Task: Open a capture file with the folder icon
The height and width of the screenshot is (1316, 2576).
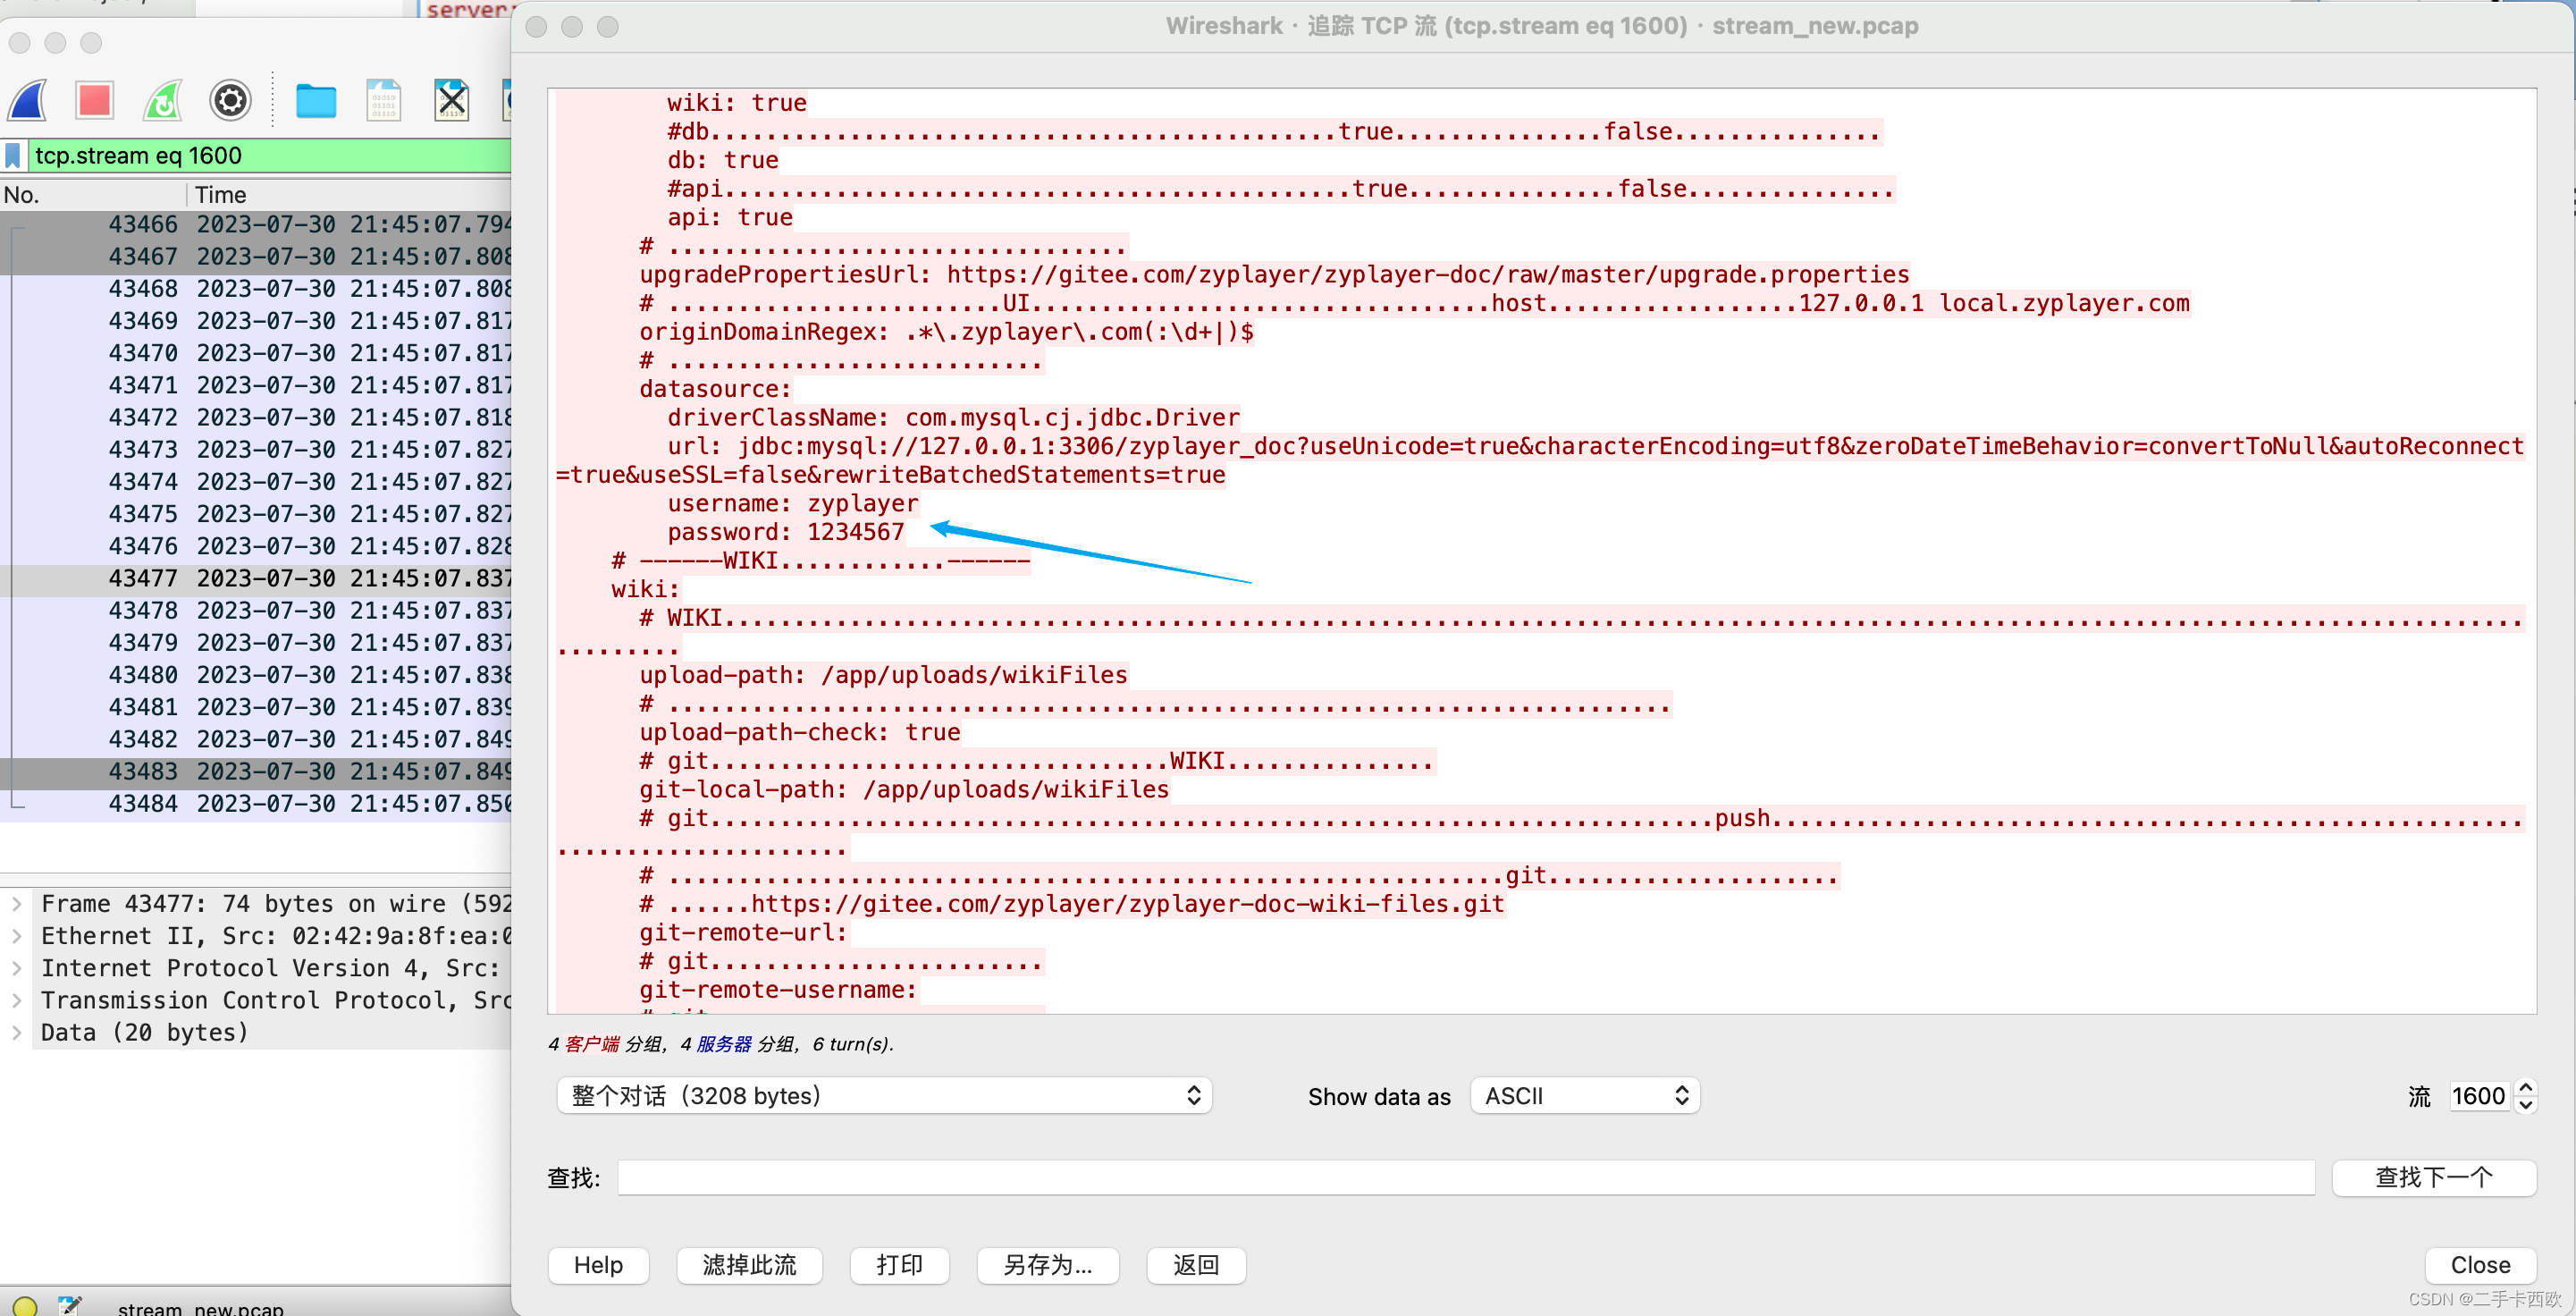Action: click(x=316, y=101)
